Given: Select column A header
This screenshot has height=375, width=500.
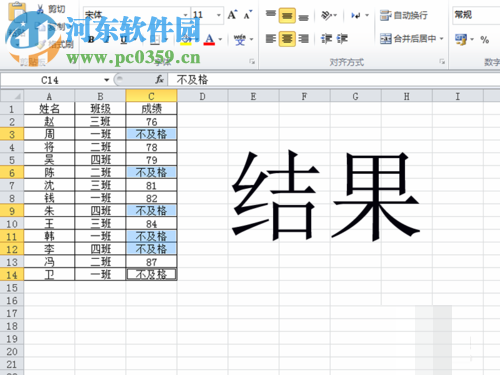Looking at the screenshot, I should point(49,96).
